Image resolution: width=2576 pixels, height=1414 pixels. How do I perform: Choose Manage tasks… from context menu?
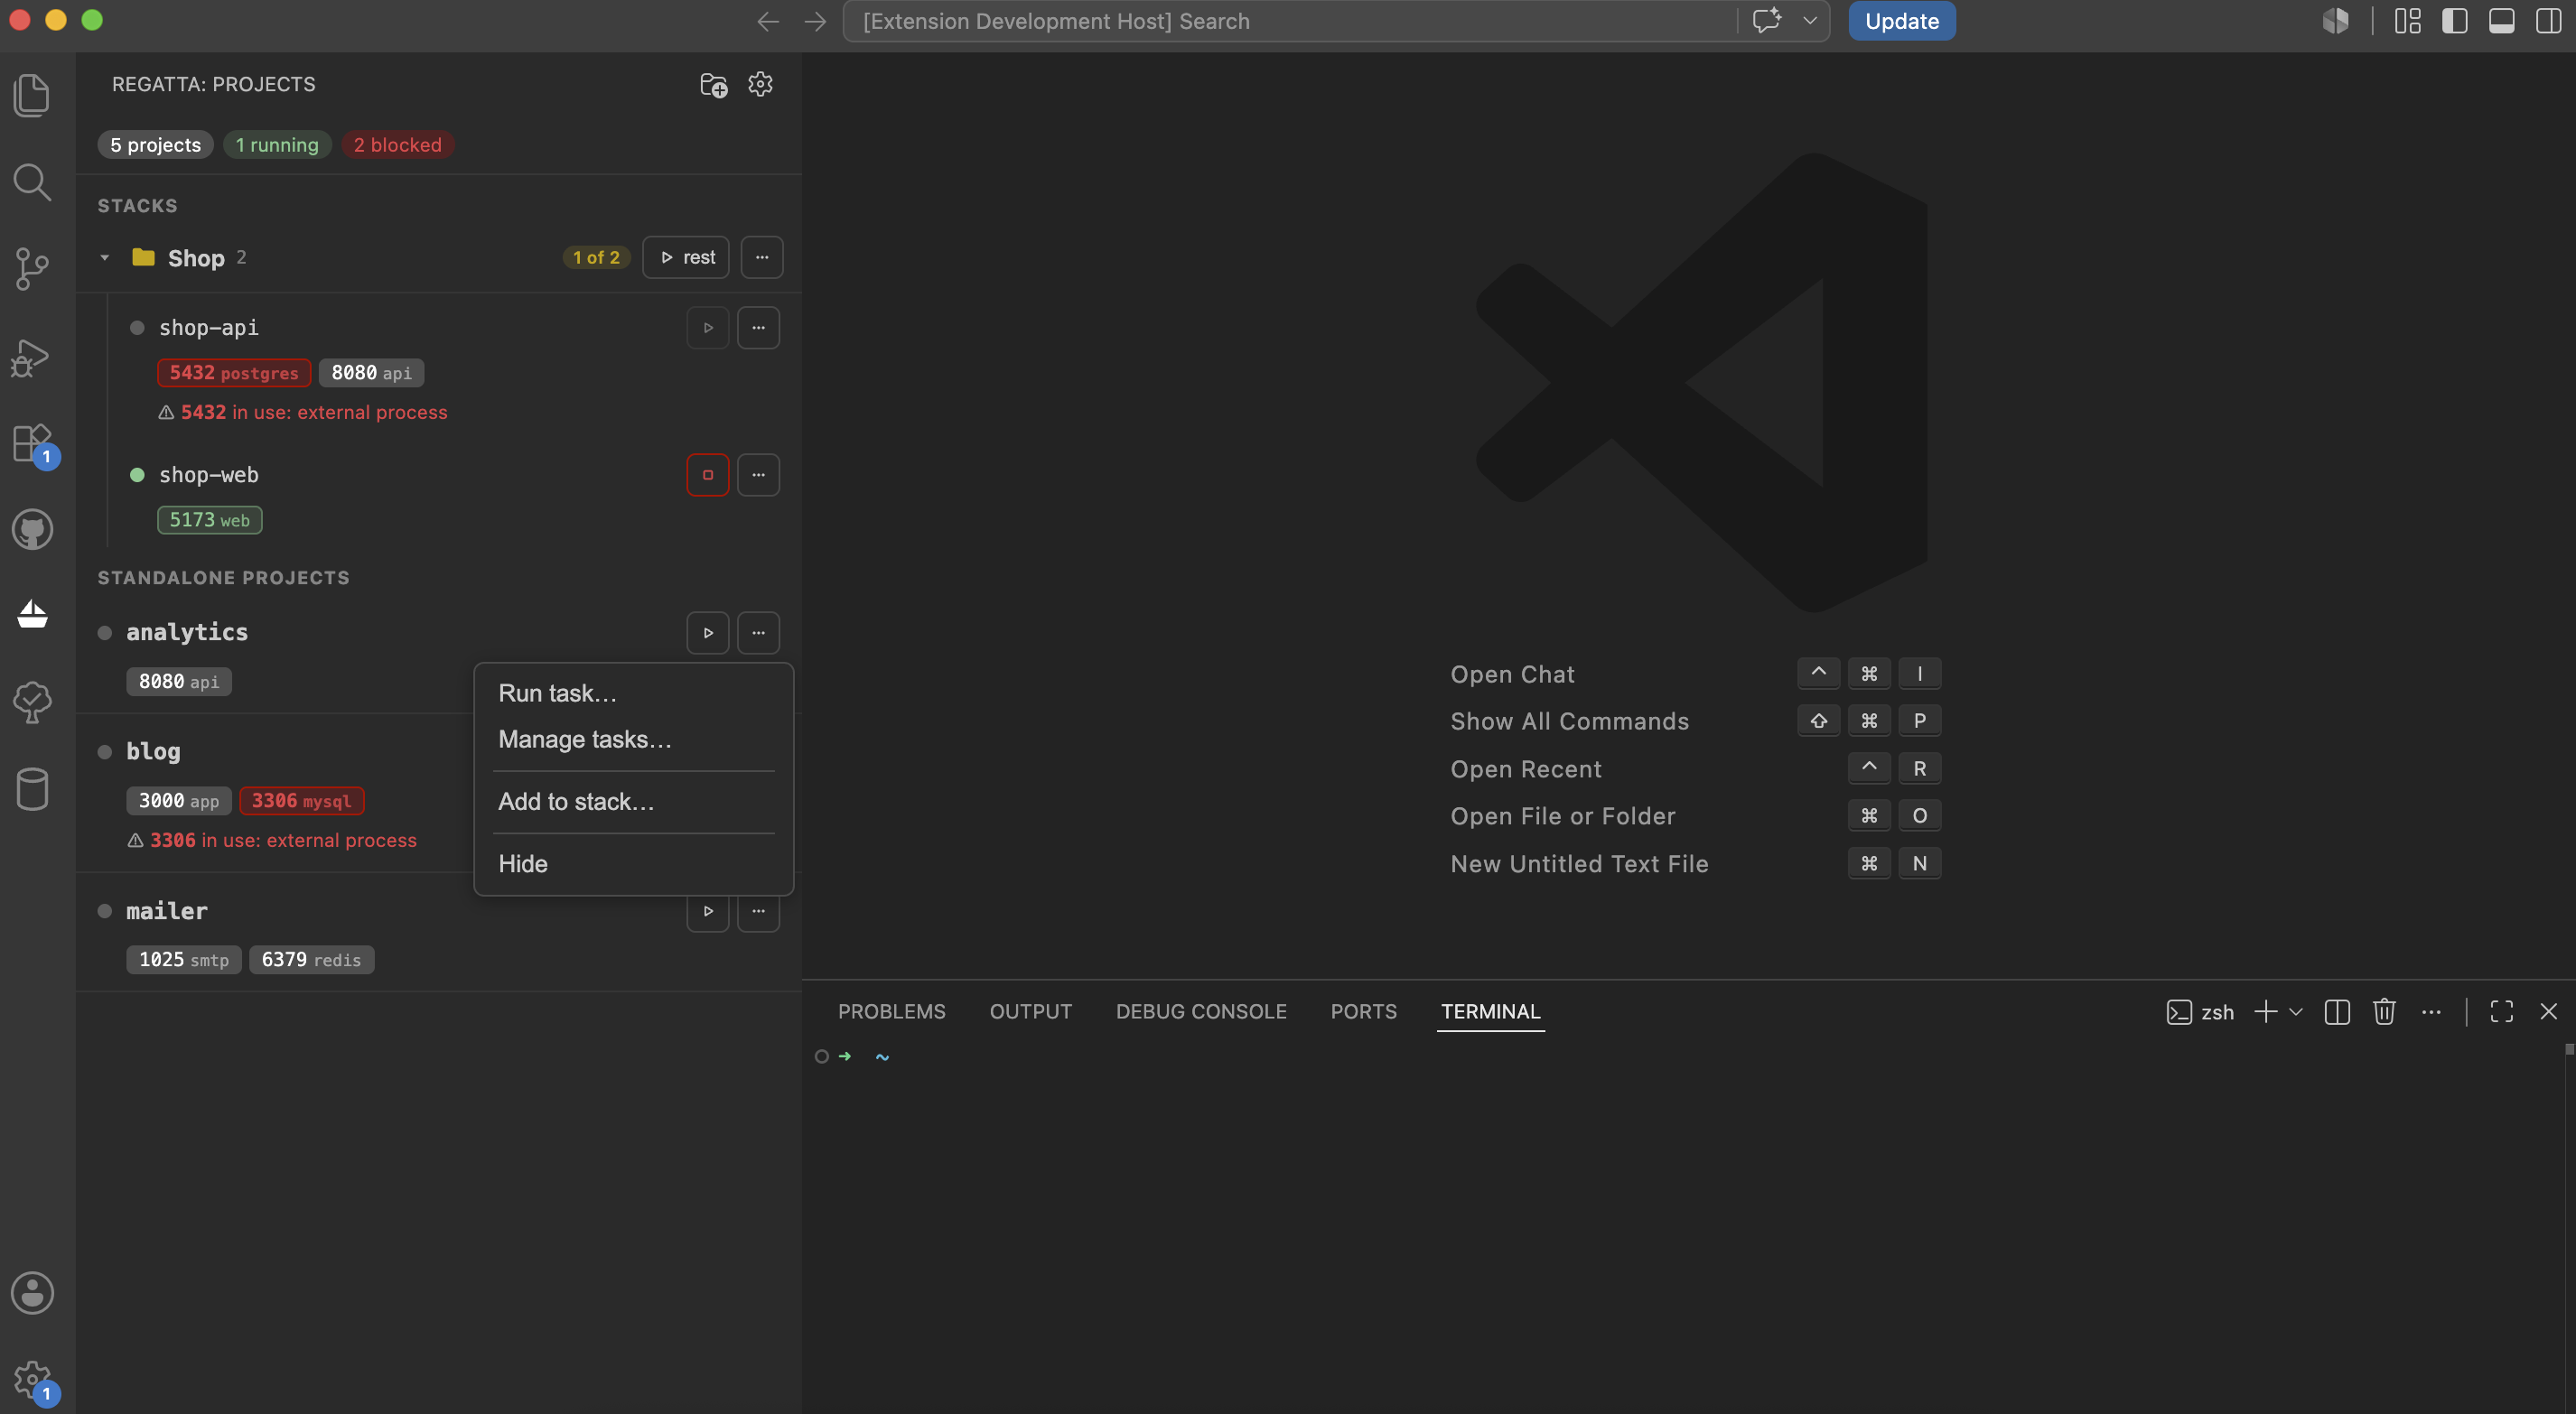[634, 739]
